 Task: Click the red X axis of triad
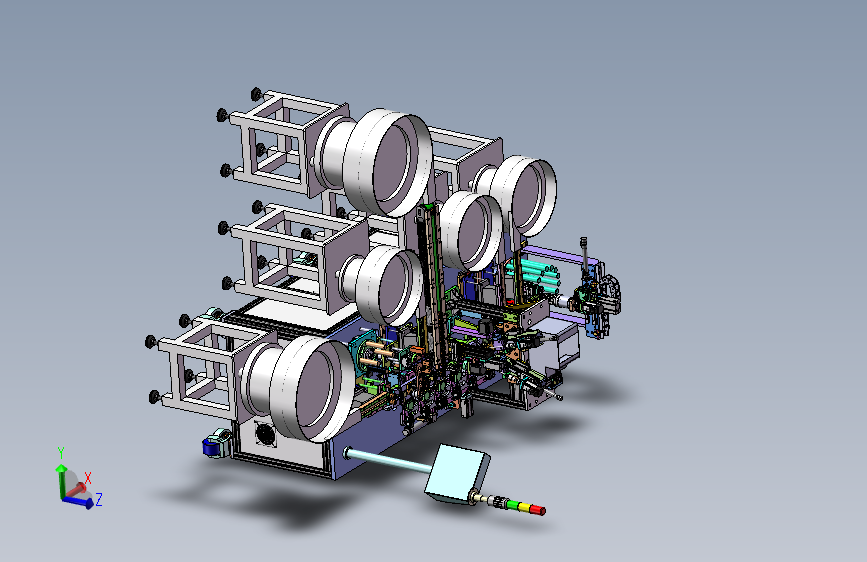[x=77, y=489]
